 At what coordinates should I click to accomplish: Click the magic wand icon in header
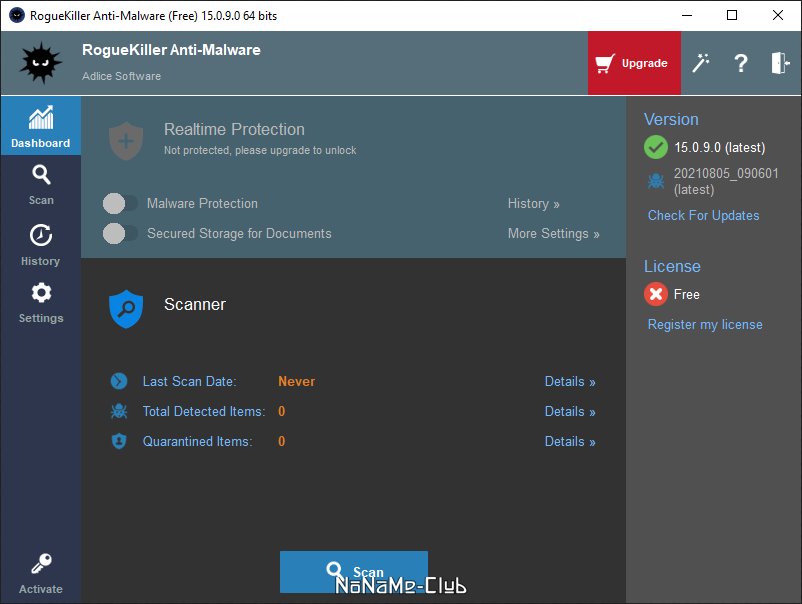tap(701, 63)
